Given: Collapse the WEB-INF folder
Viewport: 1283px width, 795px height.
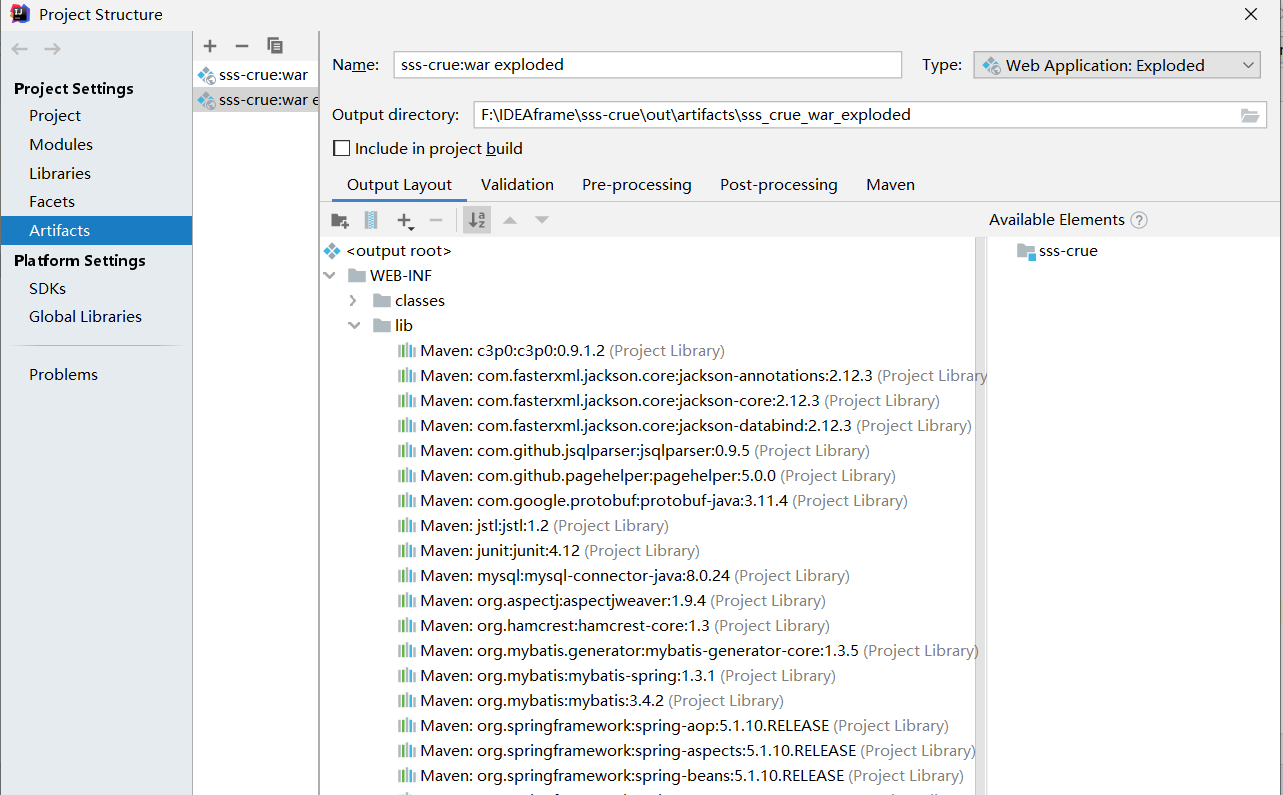Looking at the screenshot, I should (x=330, y=276).
